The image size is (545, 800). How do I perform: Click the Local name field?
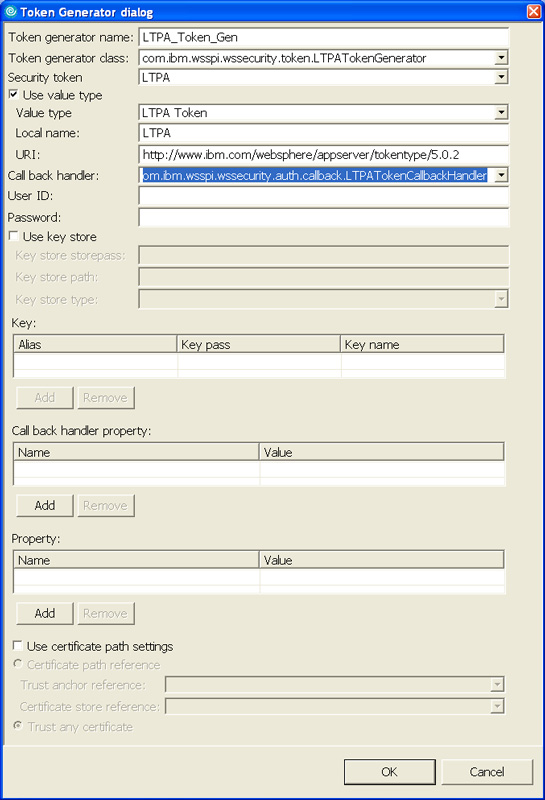coord(324,133)
